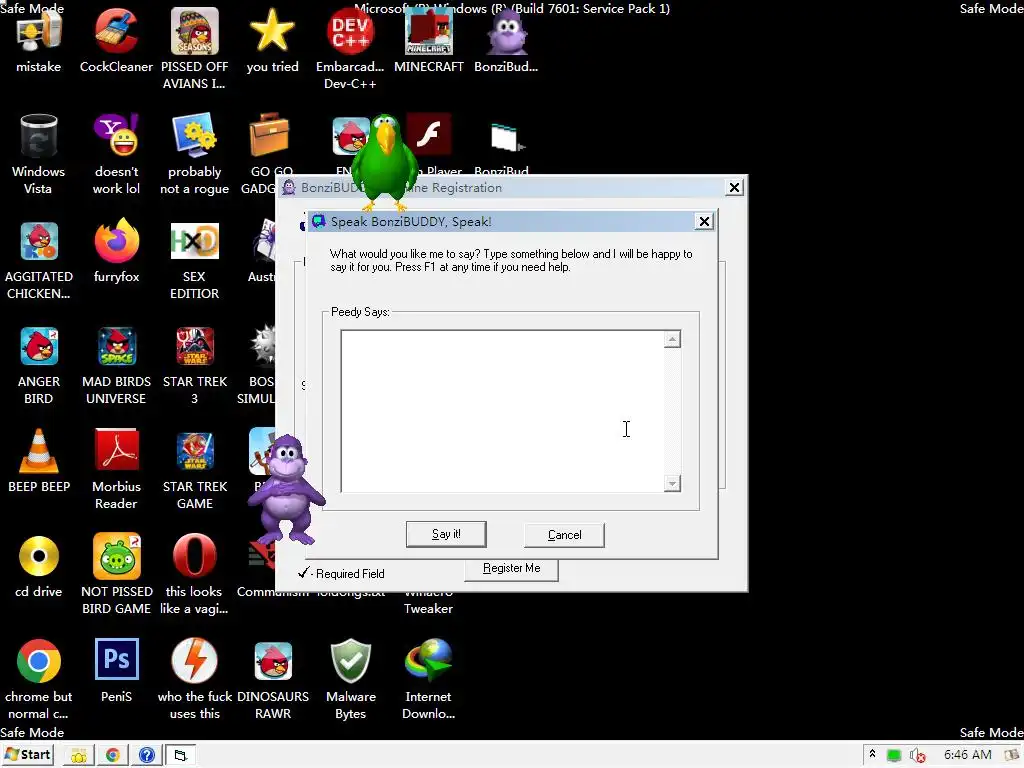Open the ANGER BIRD desktop icon
This screenshot has height=768, width=1024.
pos(39,346)
